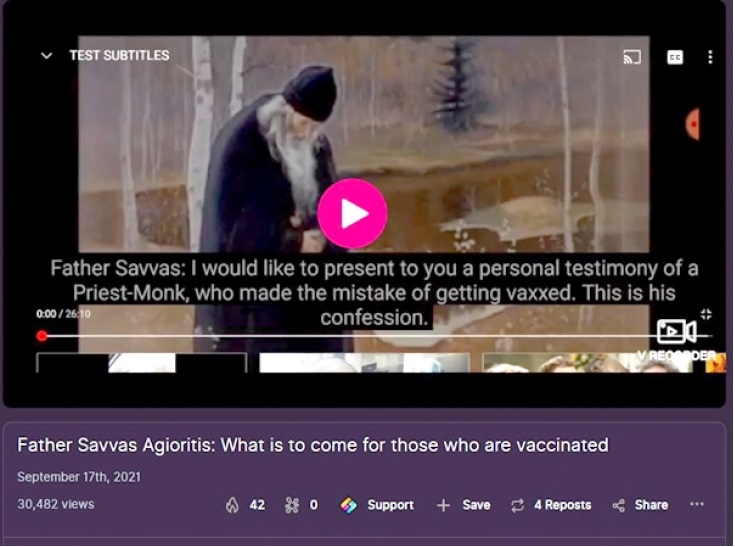Click the video title Father Savvas Agioritis
This screenshot has width=735, height=547.
click(x=313, y=445)
